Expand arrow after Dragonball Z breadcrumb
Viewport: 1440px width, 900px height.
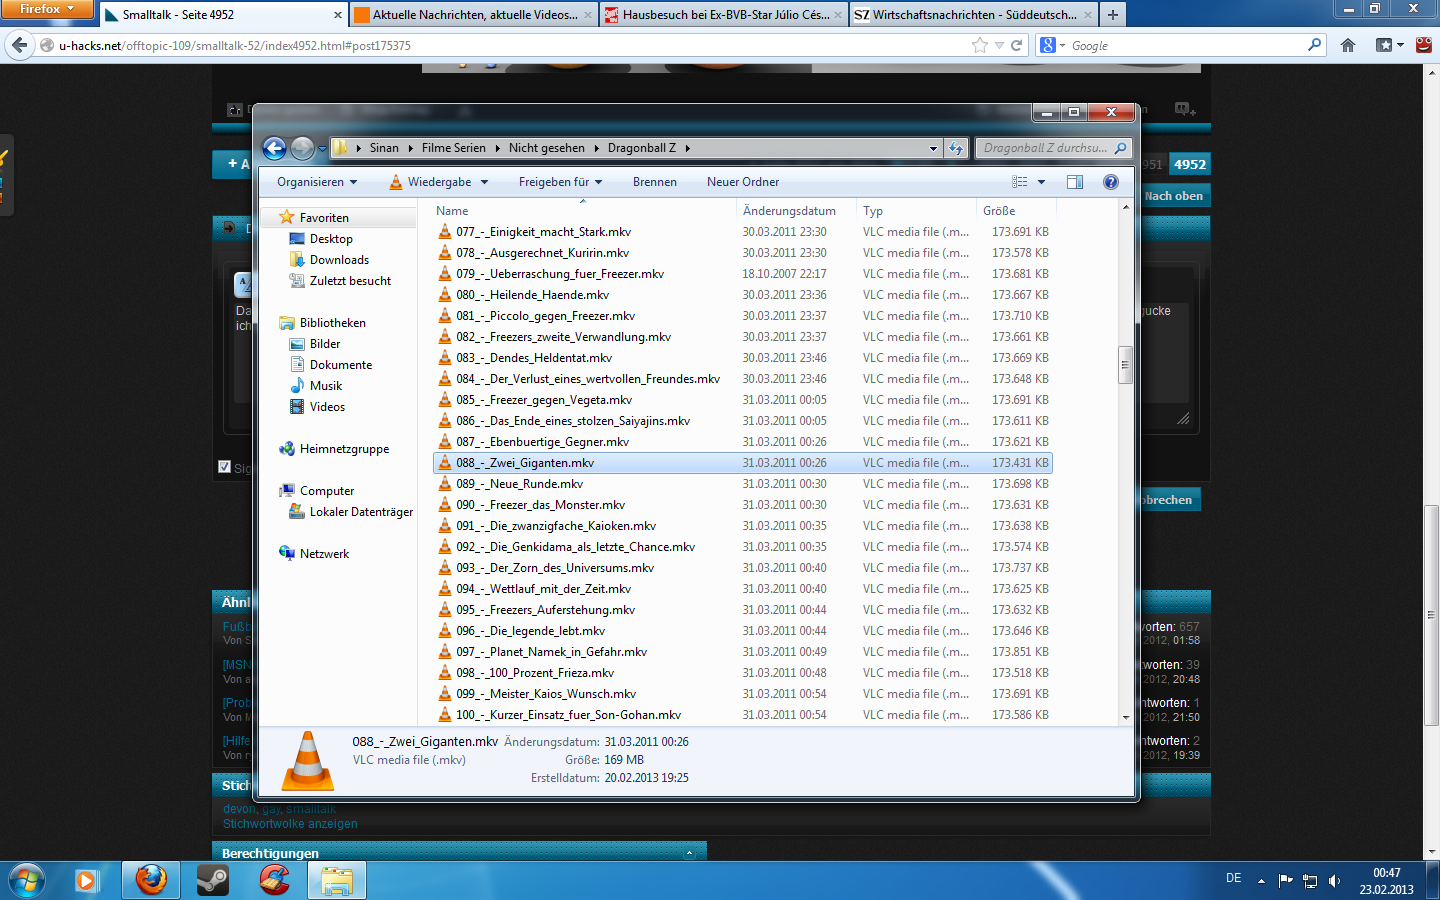(x=688, y=148)
